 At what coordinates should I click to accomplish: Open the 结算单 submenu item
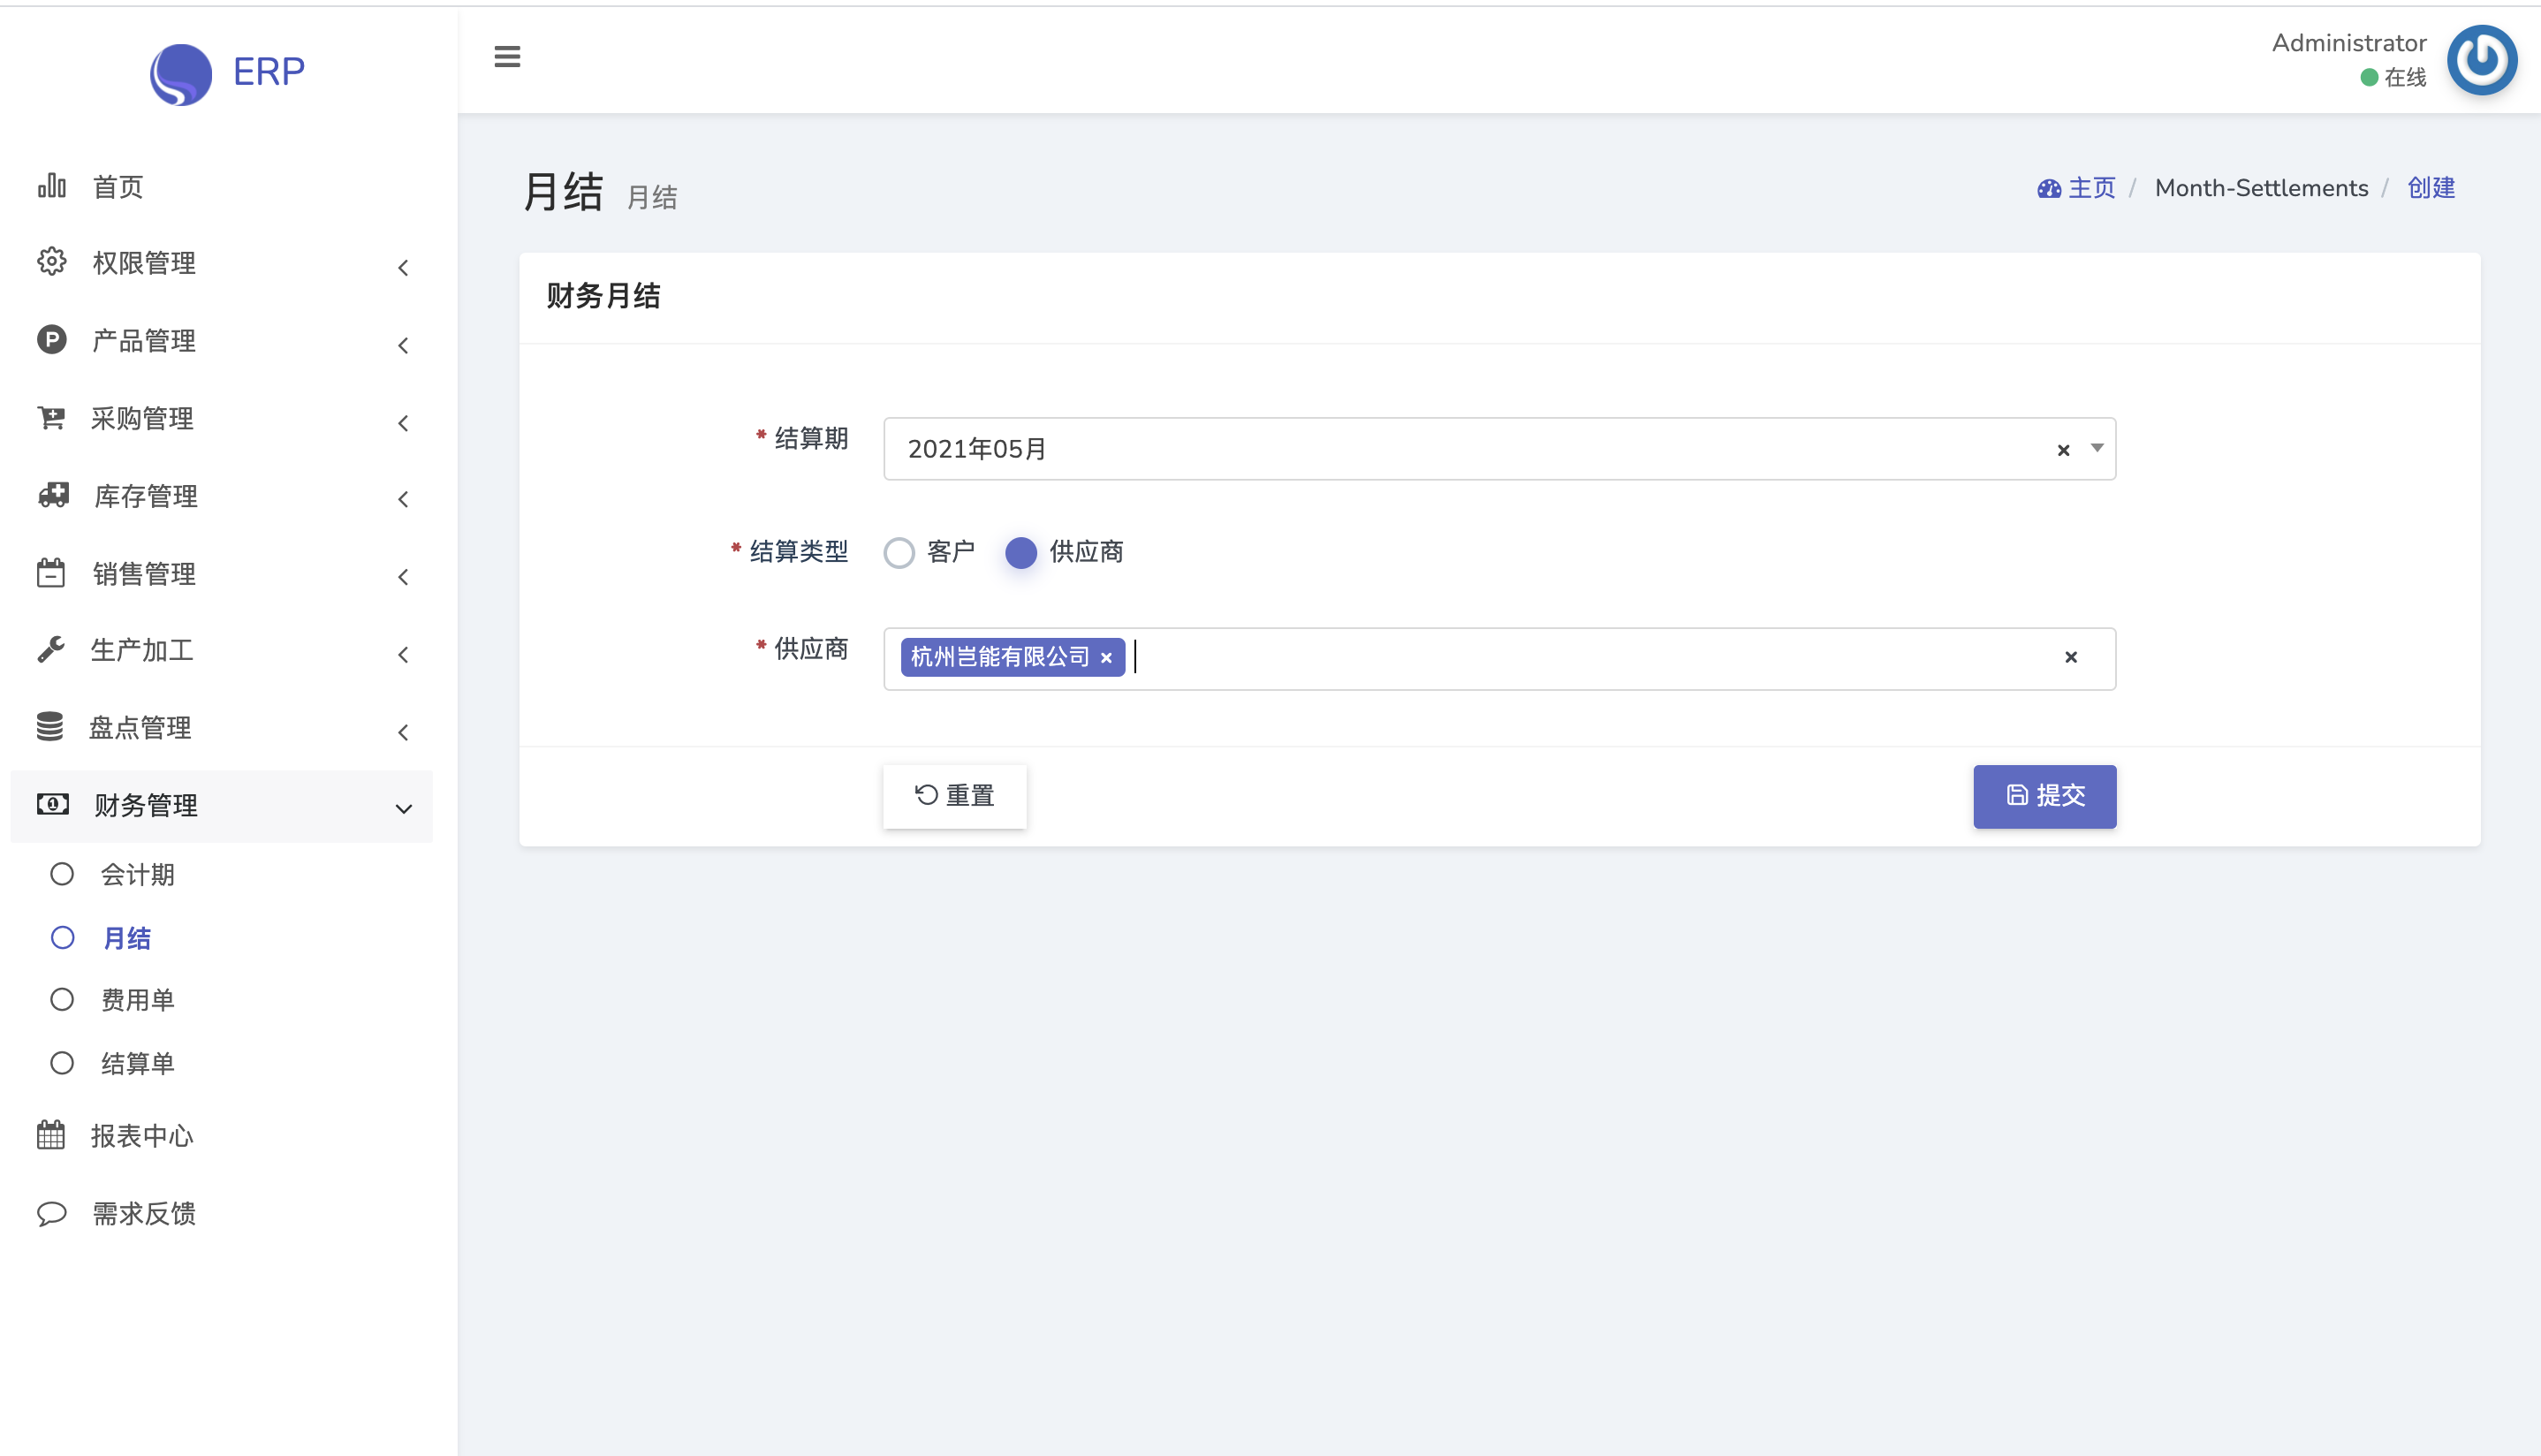click(138, 1063)
